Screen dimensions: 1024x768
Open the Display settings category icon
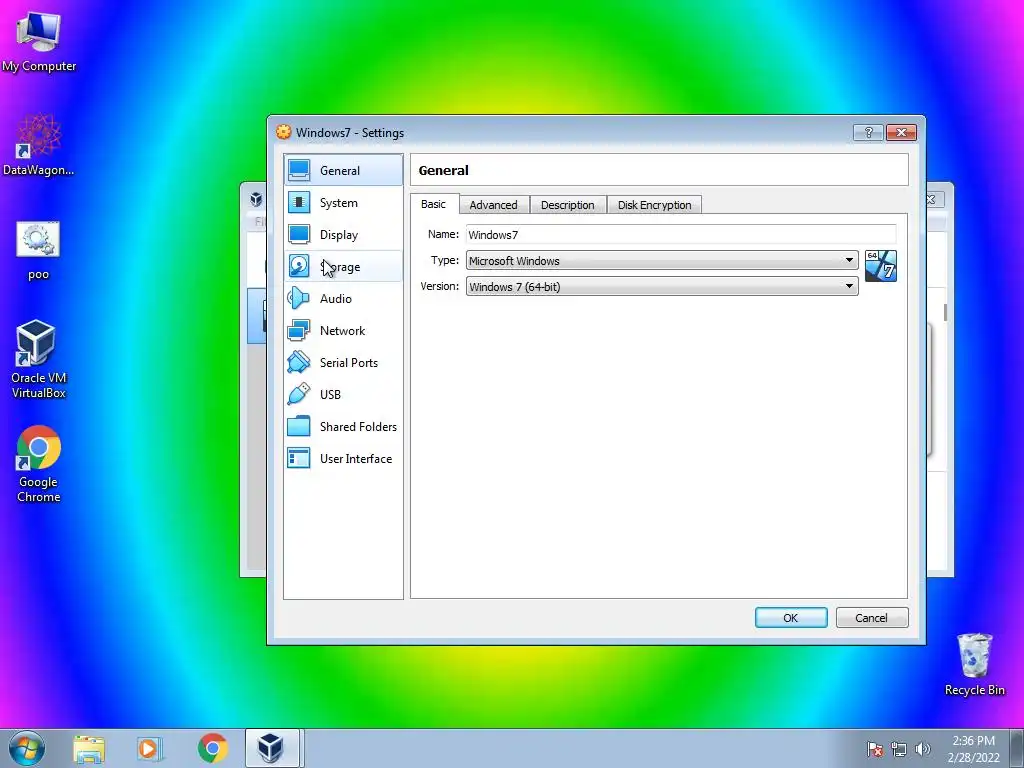point(299,234)
